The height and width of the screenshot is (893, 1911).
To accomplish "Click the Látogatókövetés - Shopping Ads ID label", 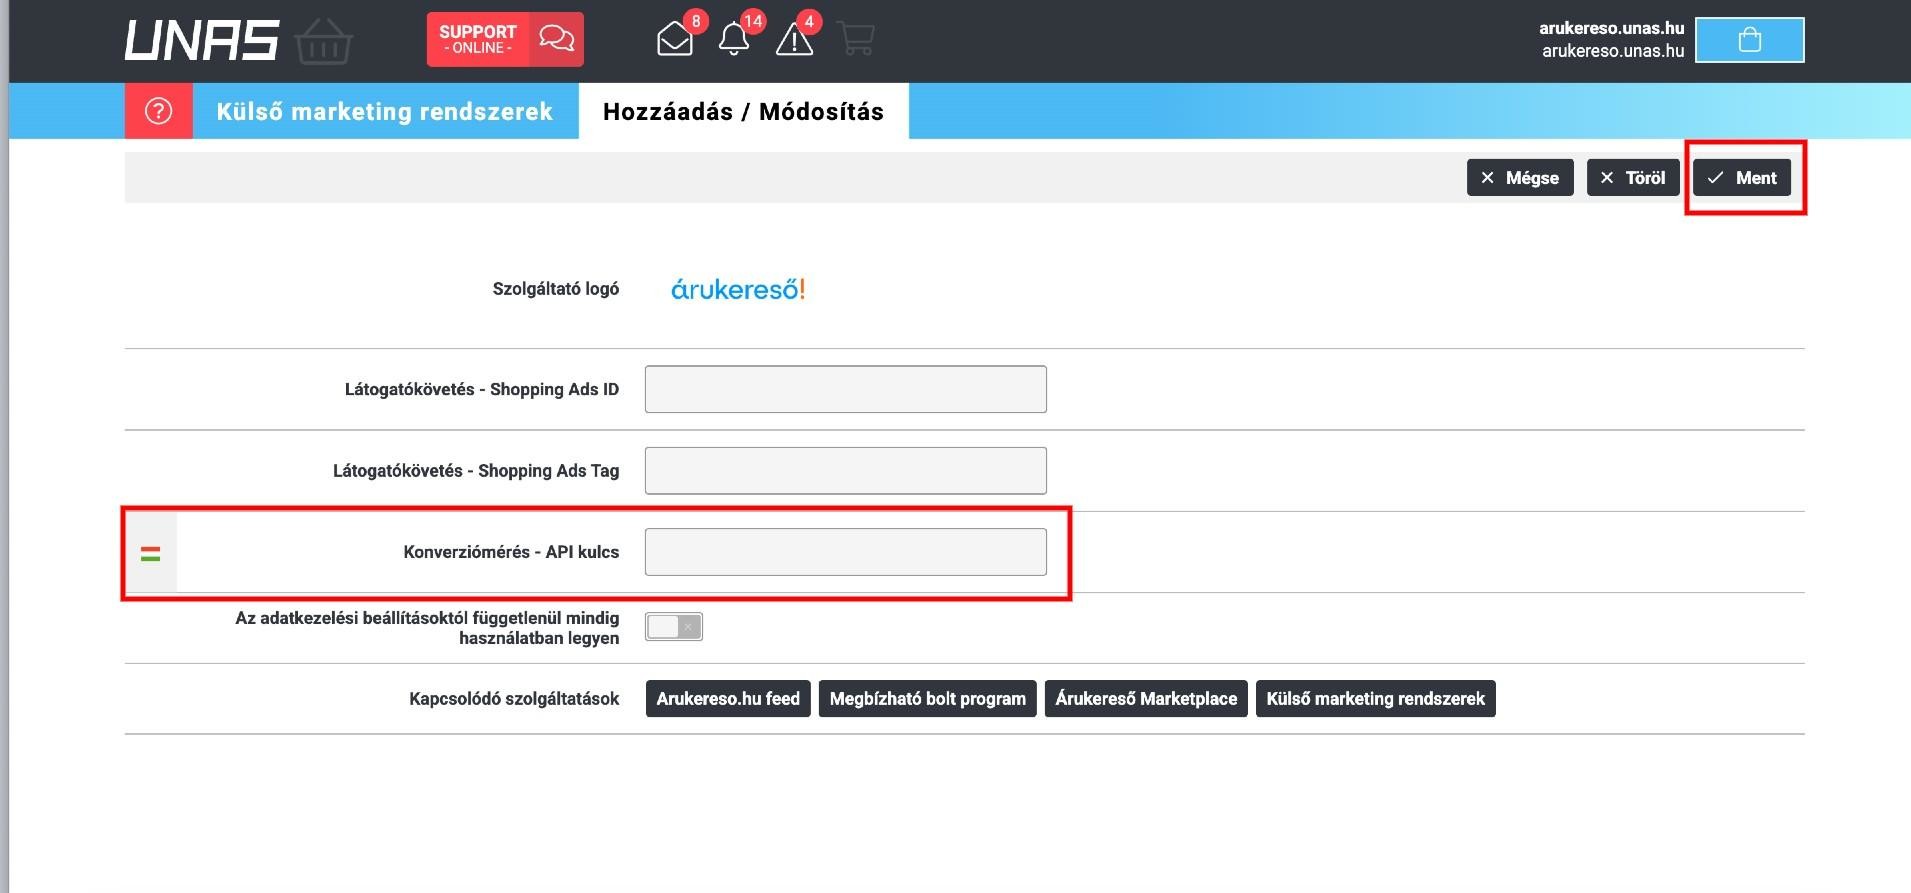I will click(482, 389).
